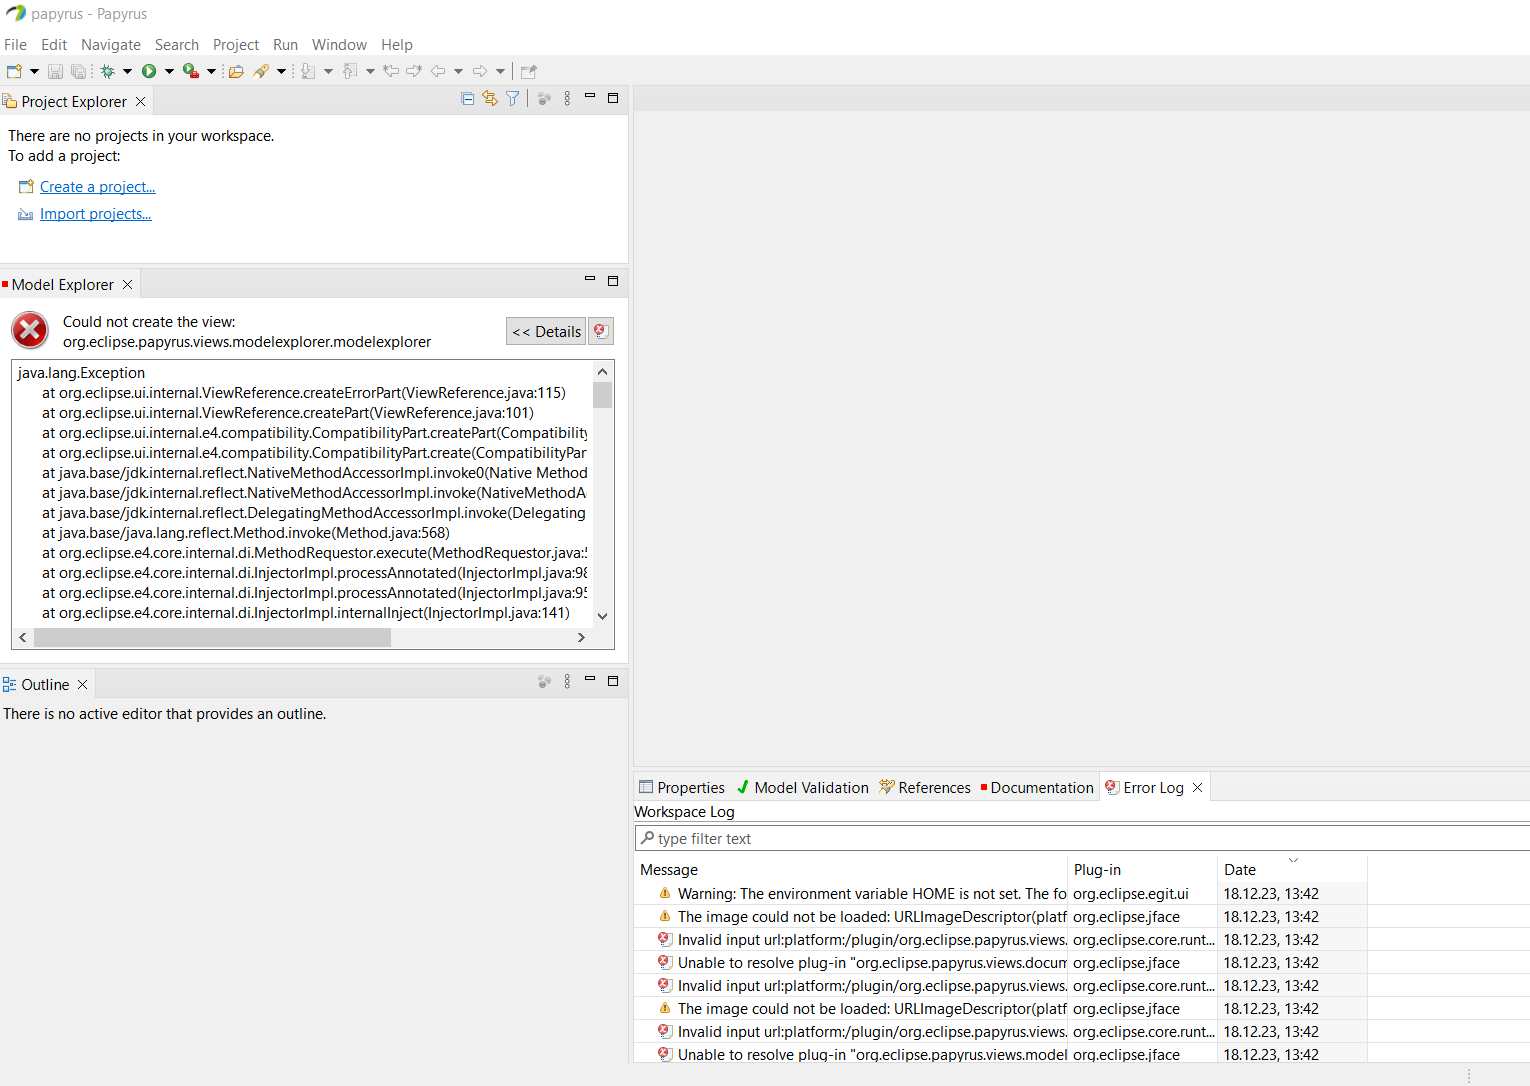The image size is (1530, 1086).
Task: Select the Outline tab
Action: [45, 685]
